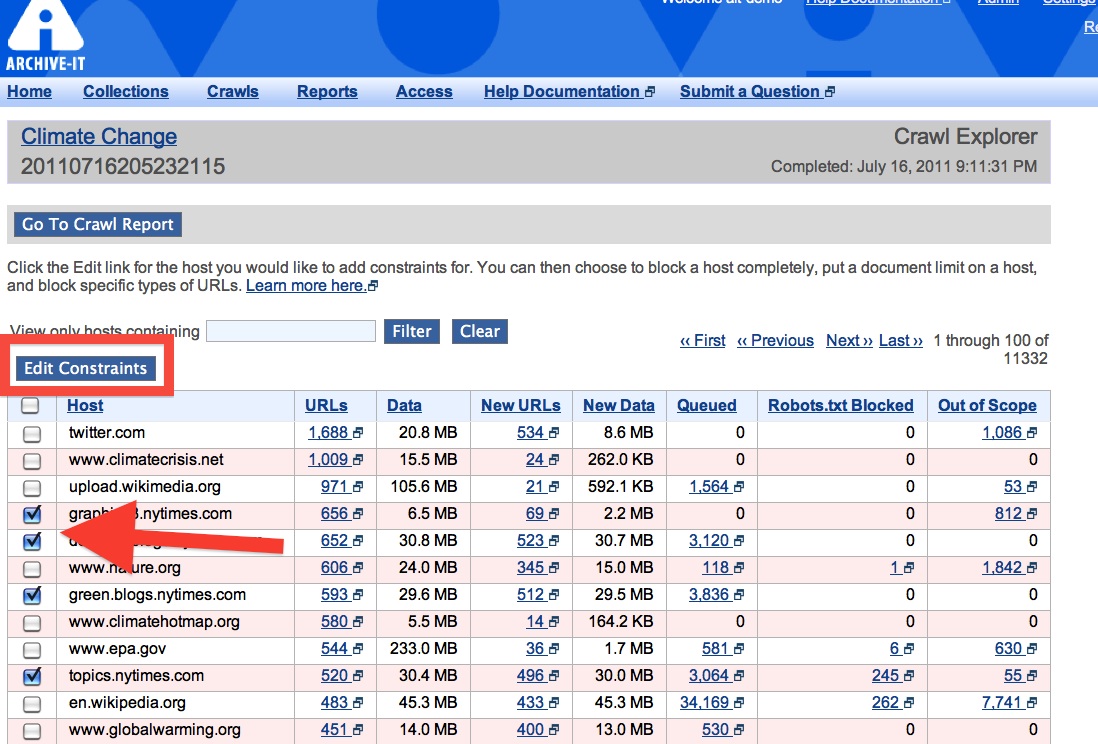This screenshot has height=744, width=1098.
Task: Toggle the select-all hosts checkbox
Action: pyautogui.click(x=31, y=406)
